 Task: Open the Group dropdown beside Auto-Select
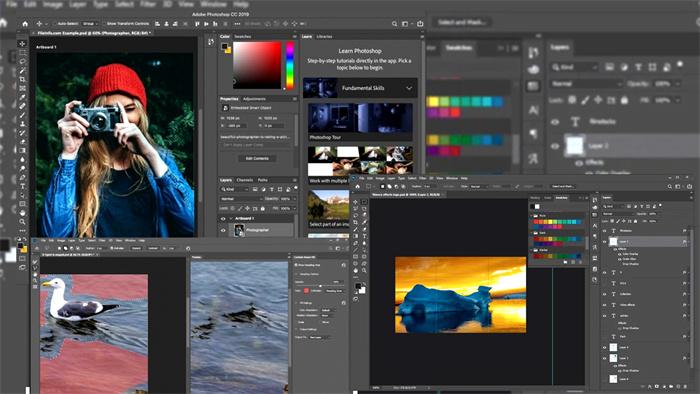(90, 24)
